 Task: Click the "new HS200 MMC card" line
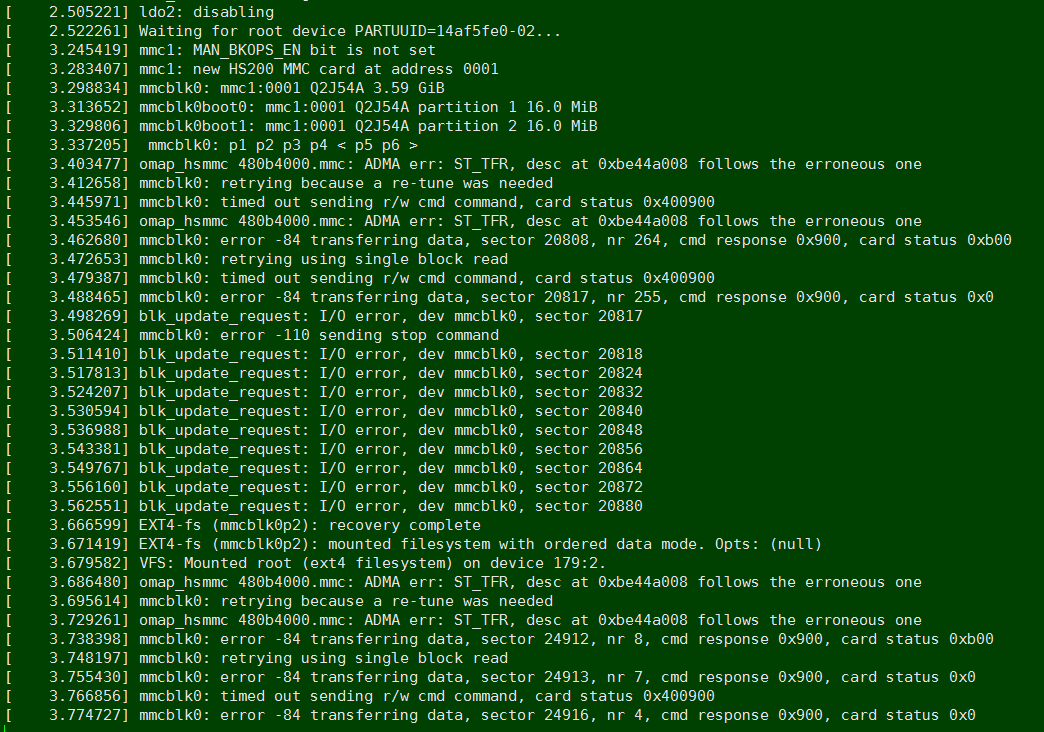pos(318,69)
